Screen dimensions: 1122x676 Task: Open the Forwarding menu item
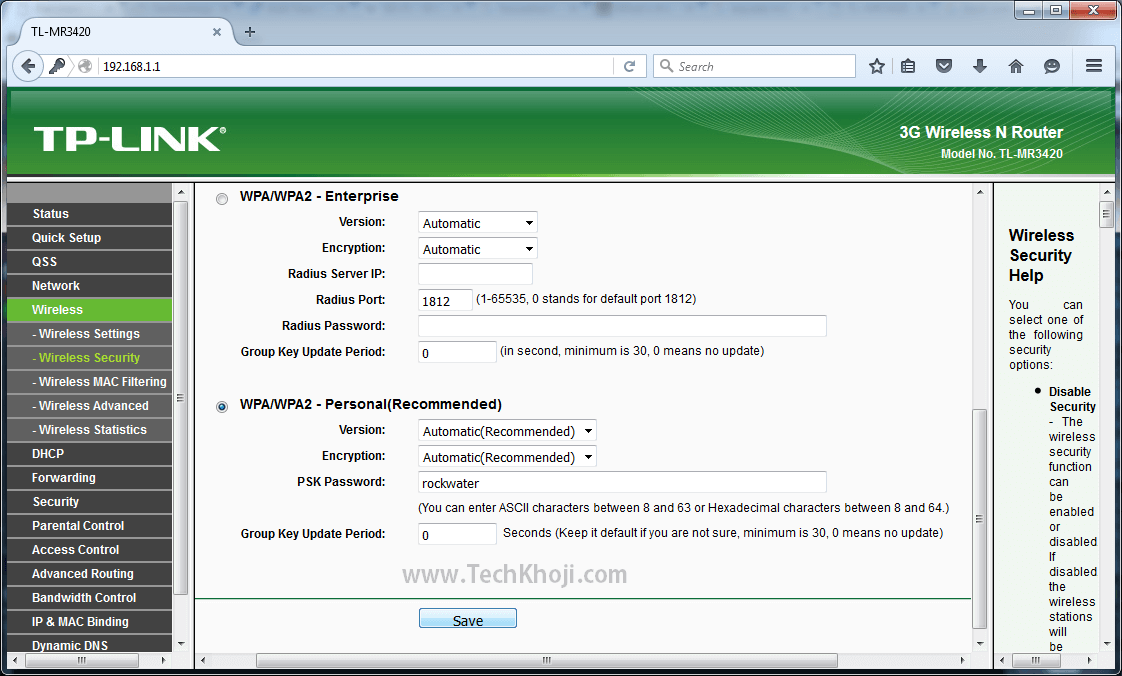tap(89, 477)
